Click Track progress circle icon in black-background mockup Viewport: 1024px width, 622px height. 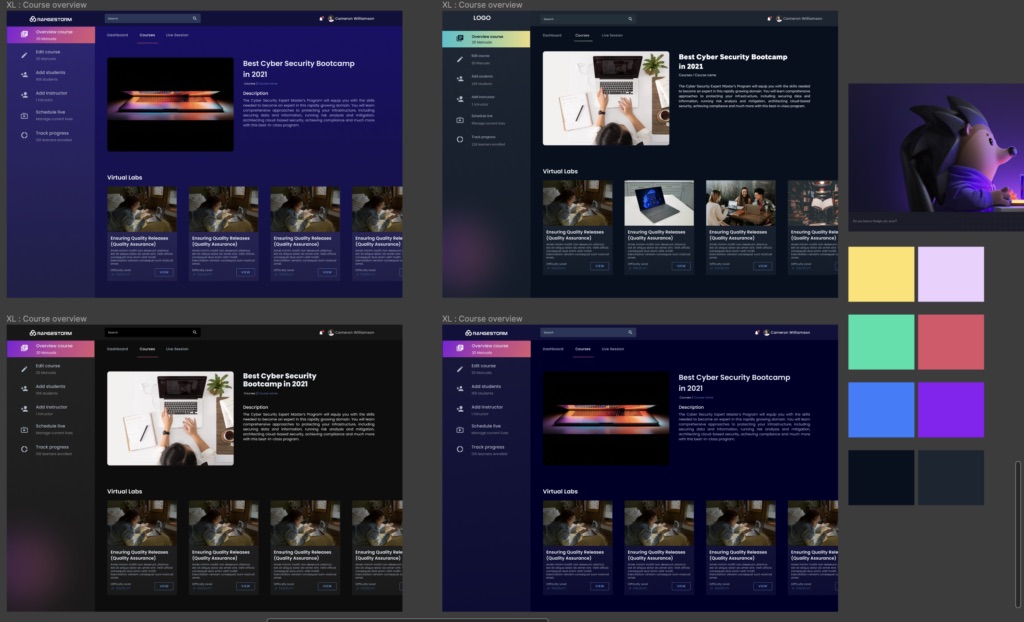pos(24,450)
